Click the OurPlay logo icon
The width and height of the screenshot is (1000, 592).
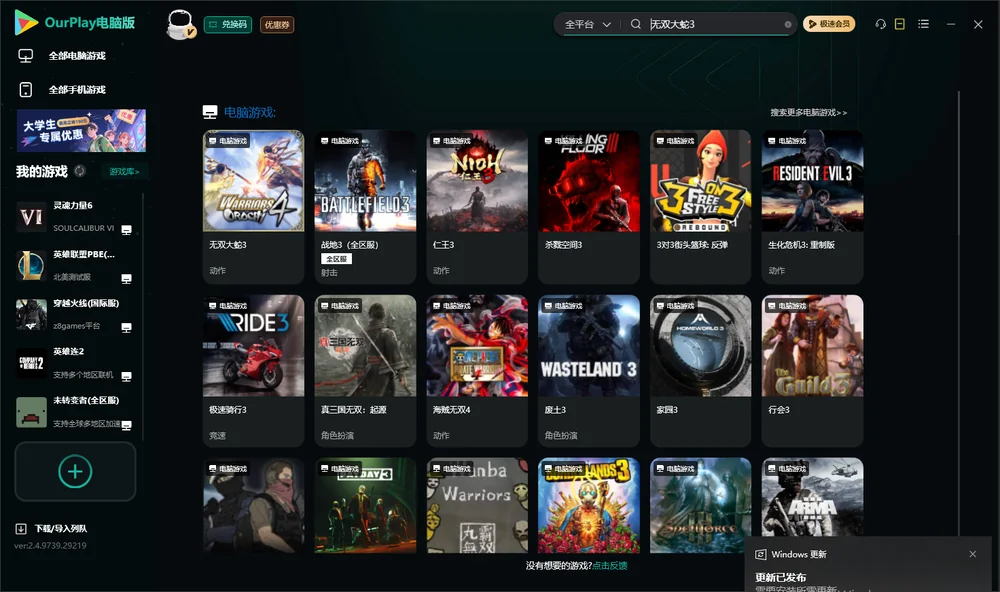point(26,22)
